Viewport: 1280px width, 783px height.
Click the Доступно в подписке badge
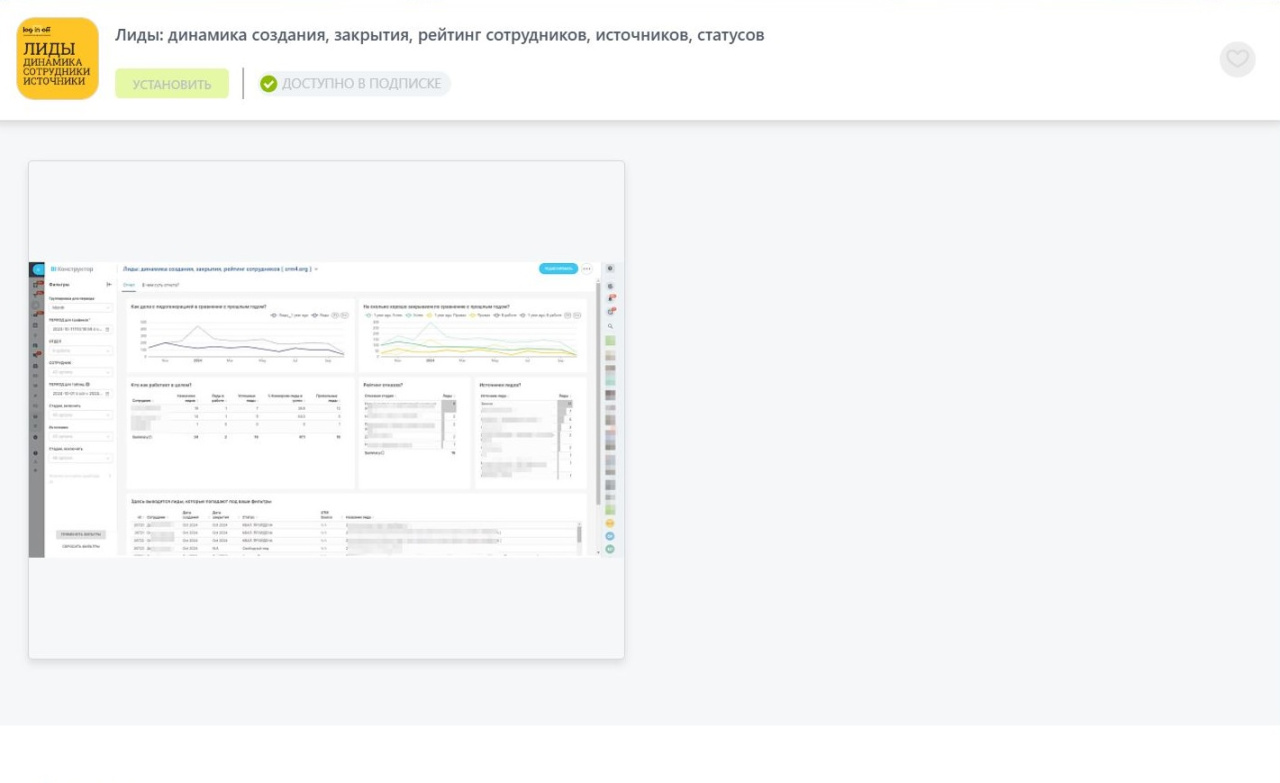tap(355, 84)
